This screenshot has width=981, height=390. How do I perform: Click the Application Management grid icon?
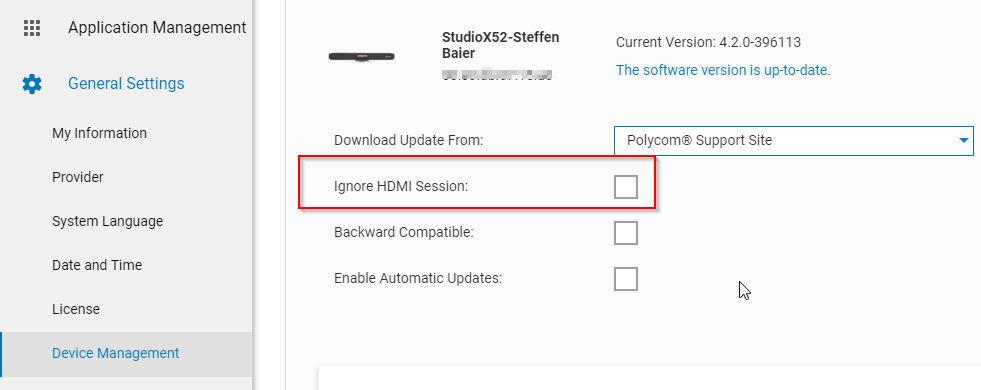31,28
